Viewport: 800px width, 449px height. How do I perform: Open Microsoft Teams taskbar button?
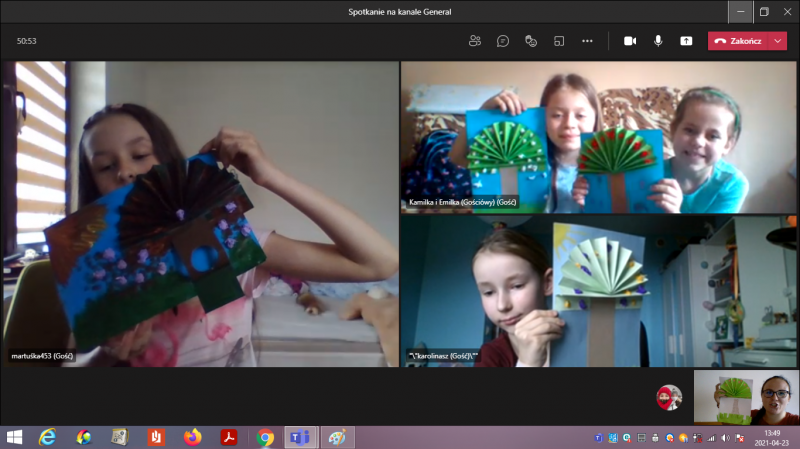pyautogui.click(x=301, y=437)
